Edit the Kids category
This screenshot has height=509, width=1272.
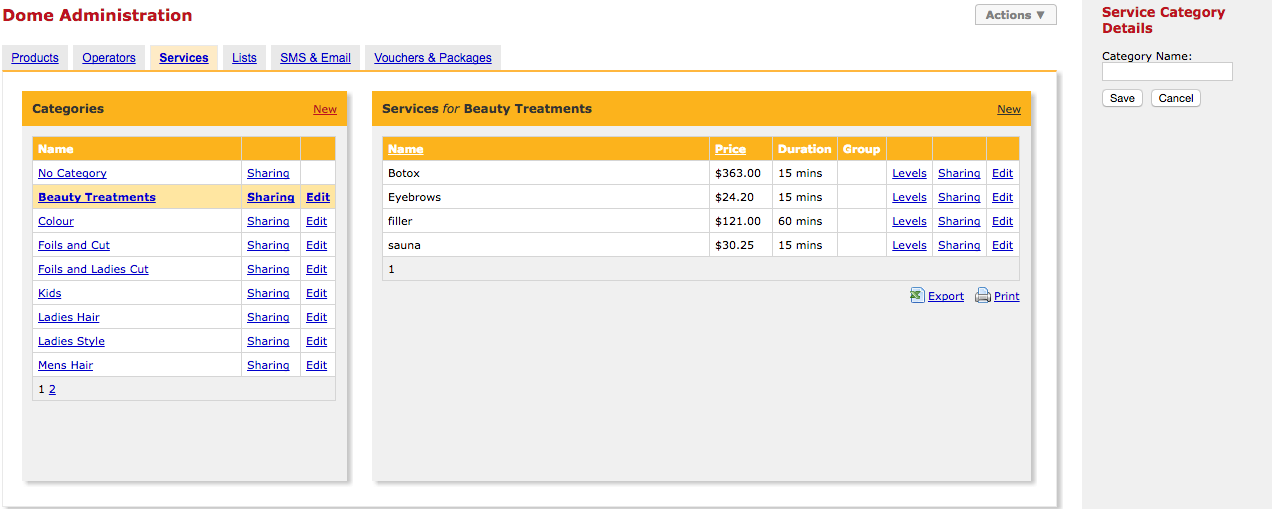(317, 293)
